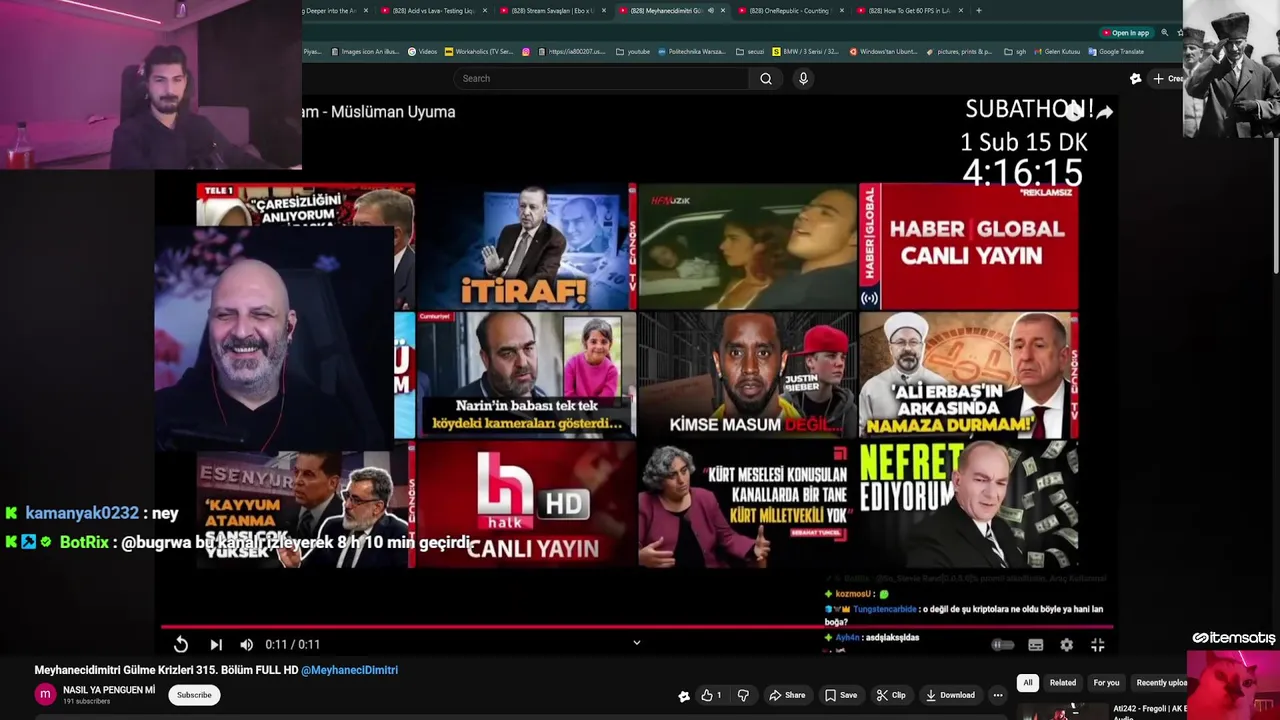Click the extension icon left of the Like button
Viewport: 1280px width, 720px height.
coord(684,696)
